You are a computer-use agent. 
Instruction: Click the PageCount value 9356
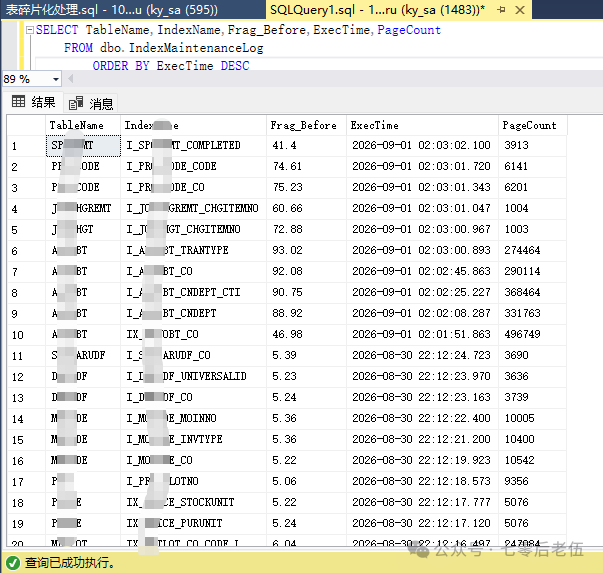click(516, 481)
